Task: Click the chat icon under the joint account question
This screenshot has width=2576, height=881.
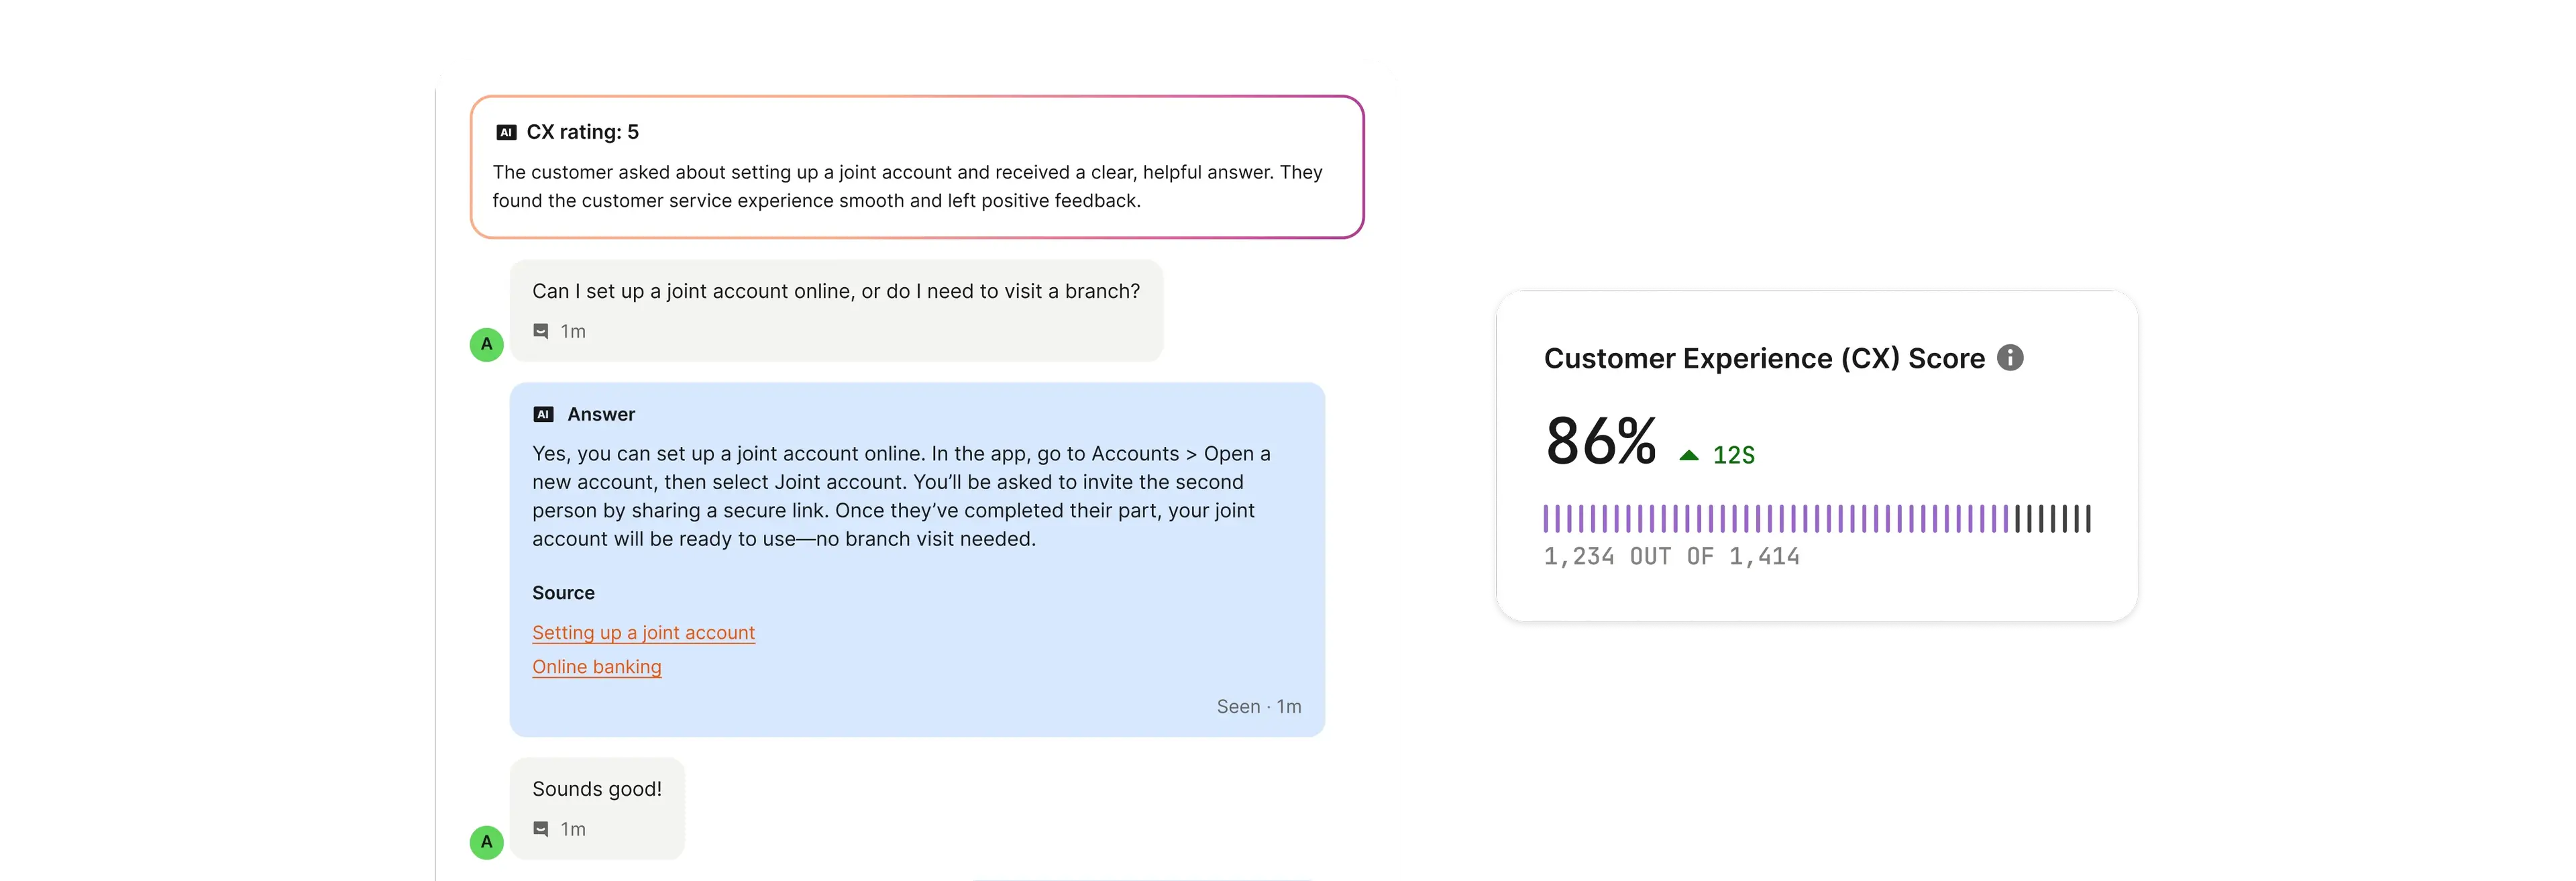Action: pyautogui.click(x=541, y=331)
